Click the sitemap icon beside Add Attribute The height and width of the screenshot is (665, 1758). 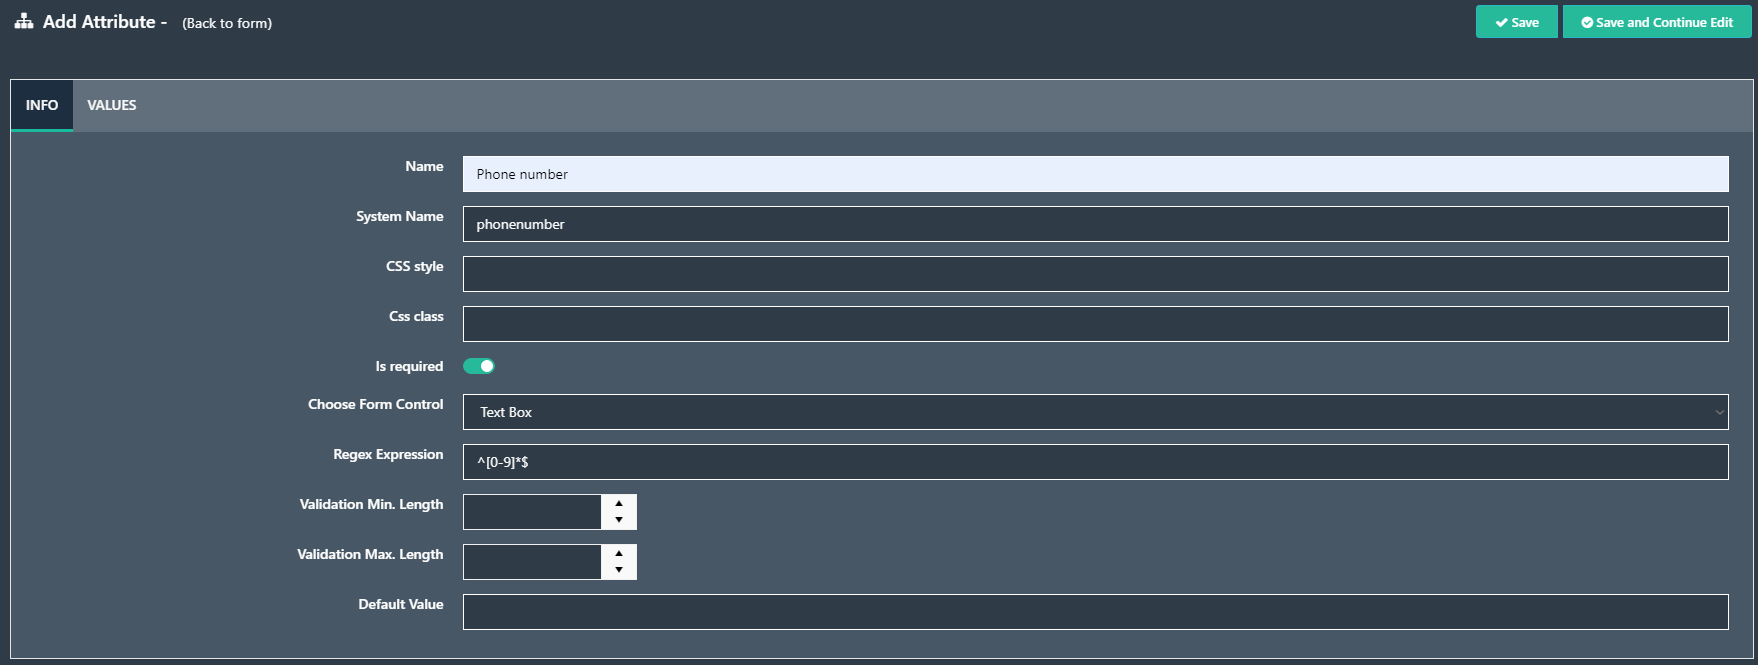(x=23, y=21)
